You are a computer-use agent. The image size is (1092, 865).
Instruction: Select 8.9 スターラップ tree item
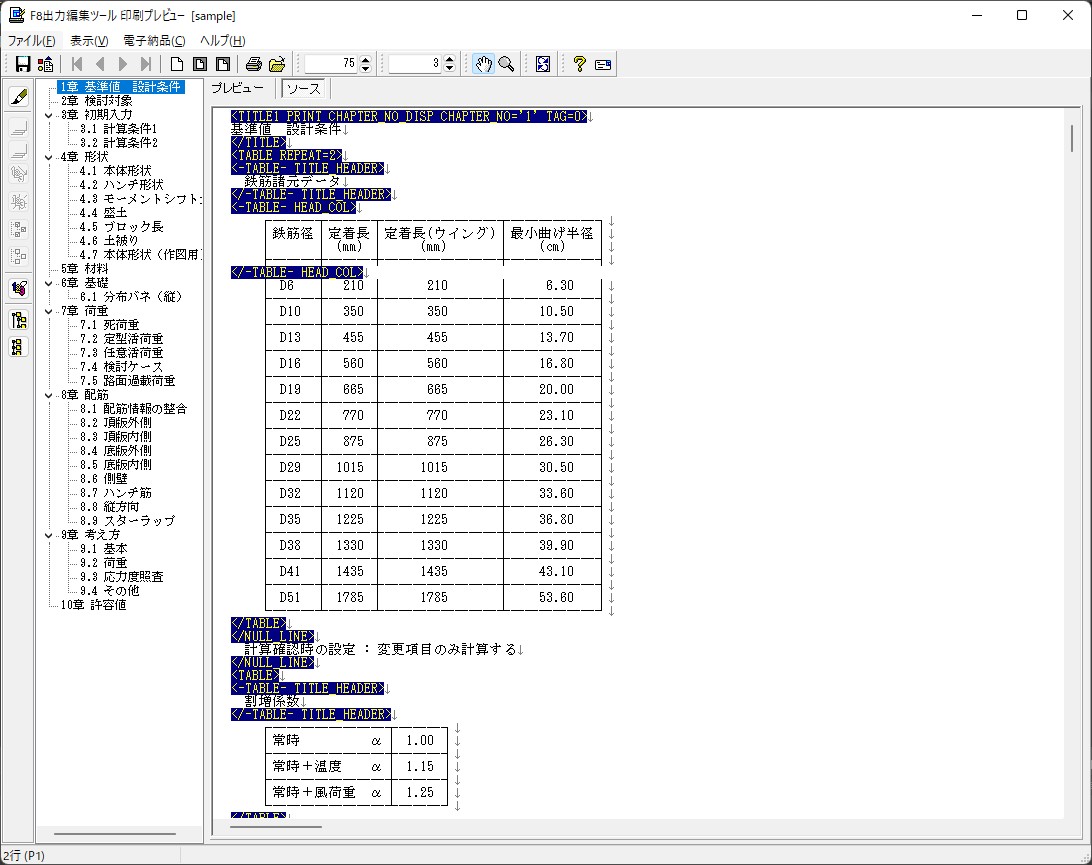(x=127, y=521)
